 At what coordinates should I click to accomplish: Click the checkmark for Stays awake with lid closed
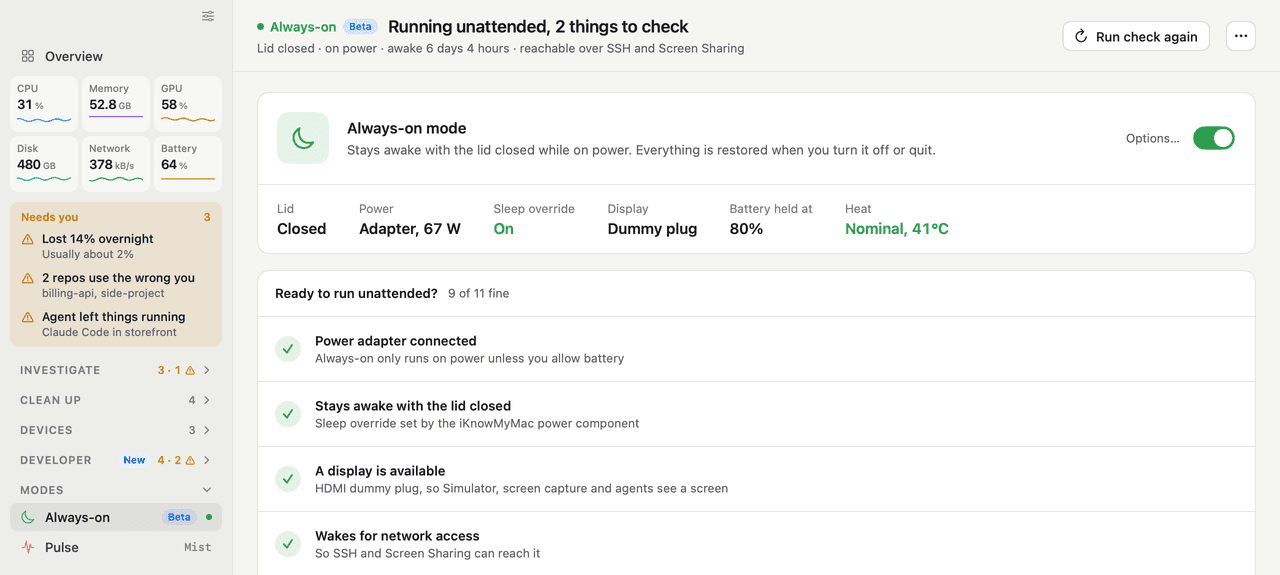(x=288, y=414)
